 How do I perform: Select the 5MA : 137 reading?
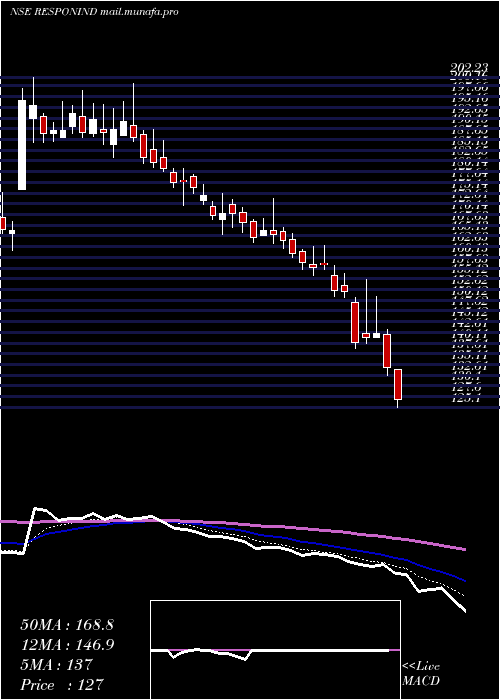[56, 665]
